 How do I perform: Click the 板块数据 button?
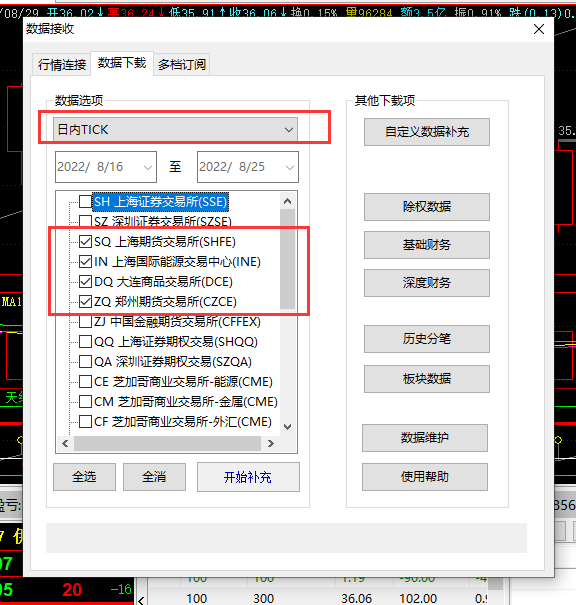click(427, 379)
